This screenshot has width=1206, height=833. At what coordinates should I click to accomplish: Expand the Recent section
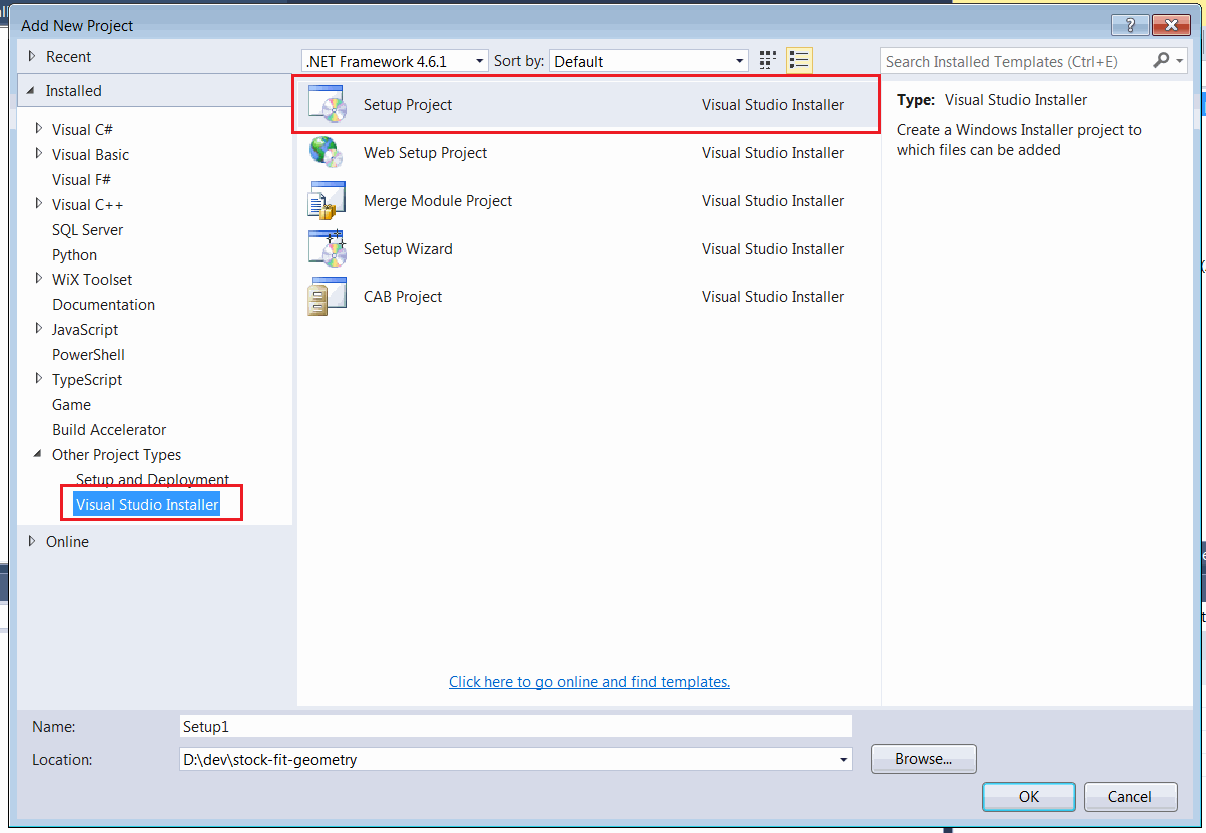(x=32, y=57)
